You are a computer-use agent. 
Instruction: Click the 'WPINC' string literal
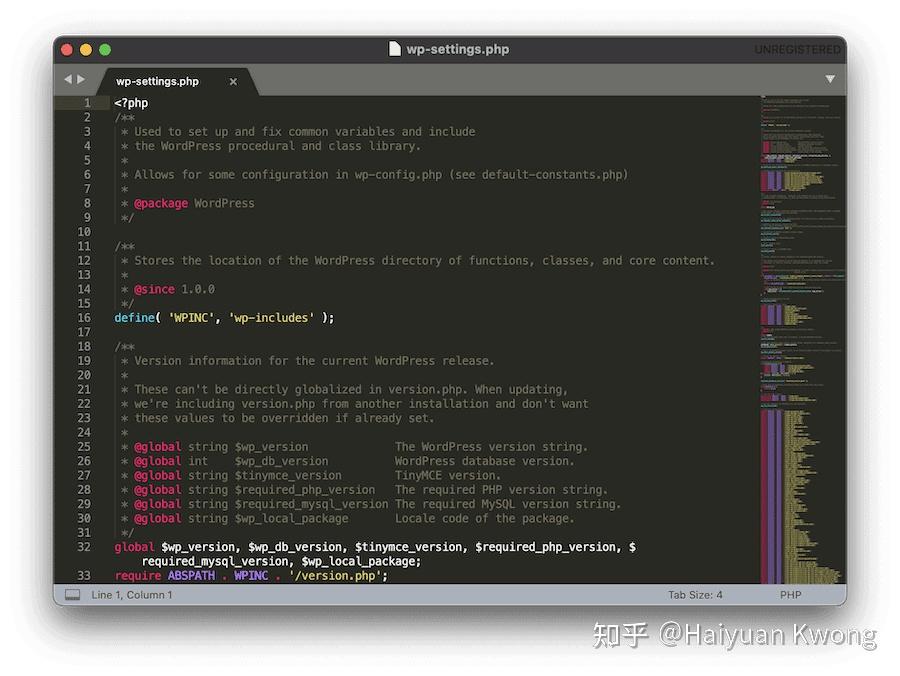coord(191,317)
